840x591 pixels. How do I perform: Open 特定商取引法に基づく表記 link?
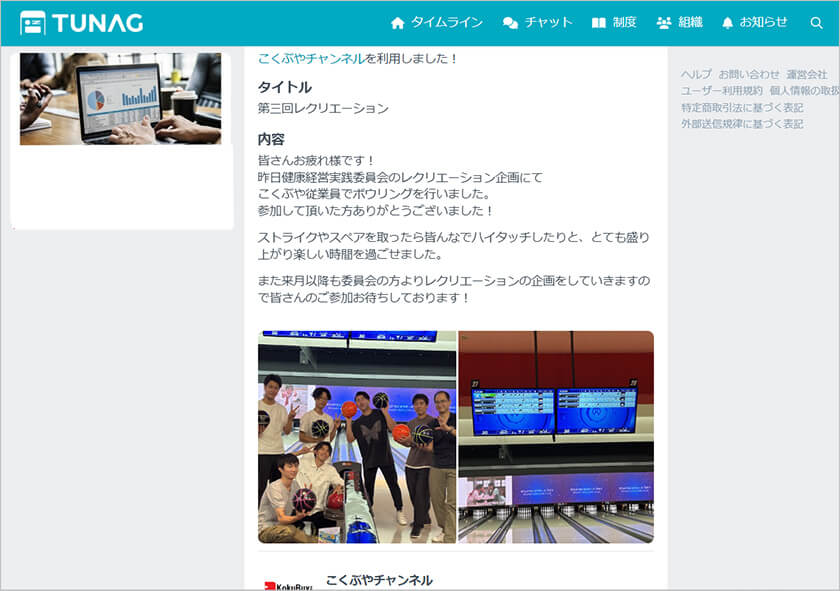click(x=742, y=108)
